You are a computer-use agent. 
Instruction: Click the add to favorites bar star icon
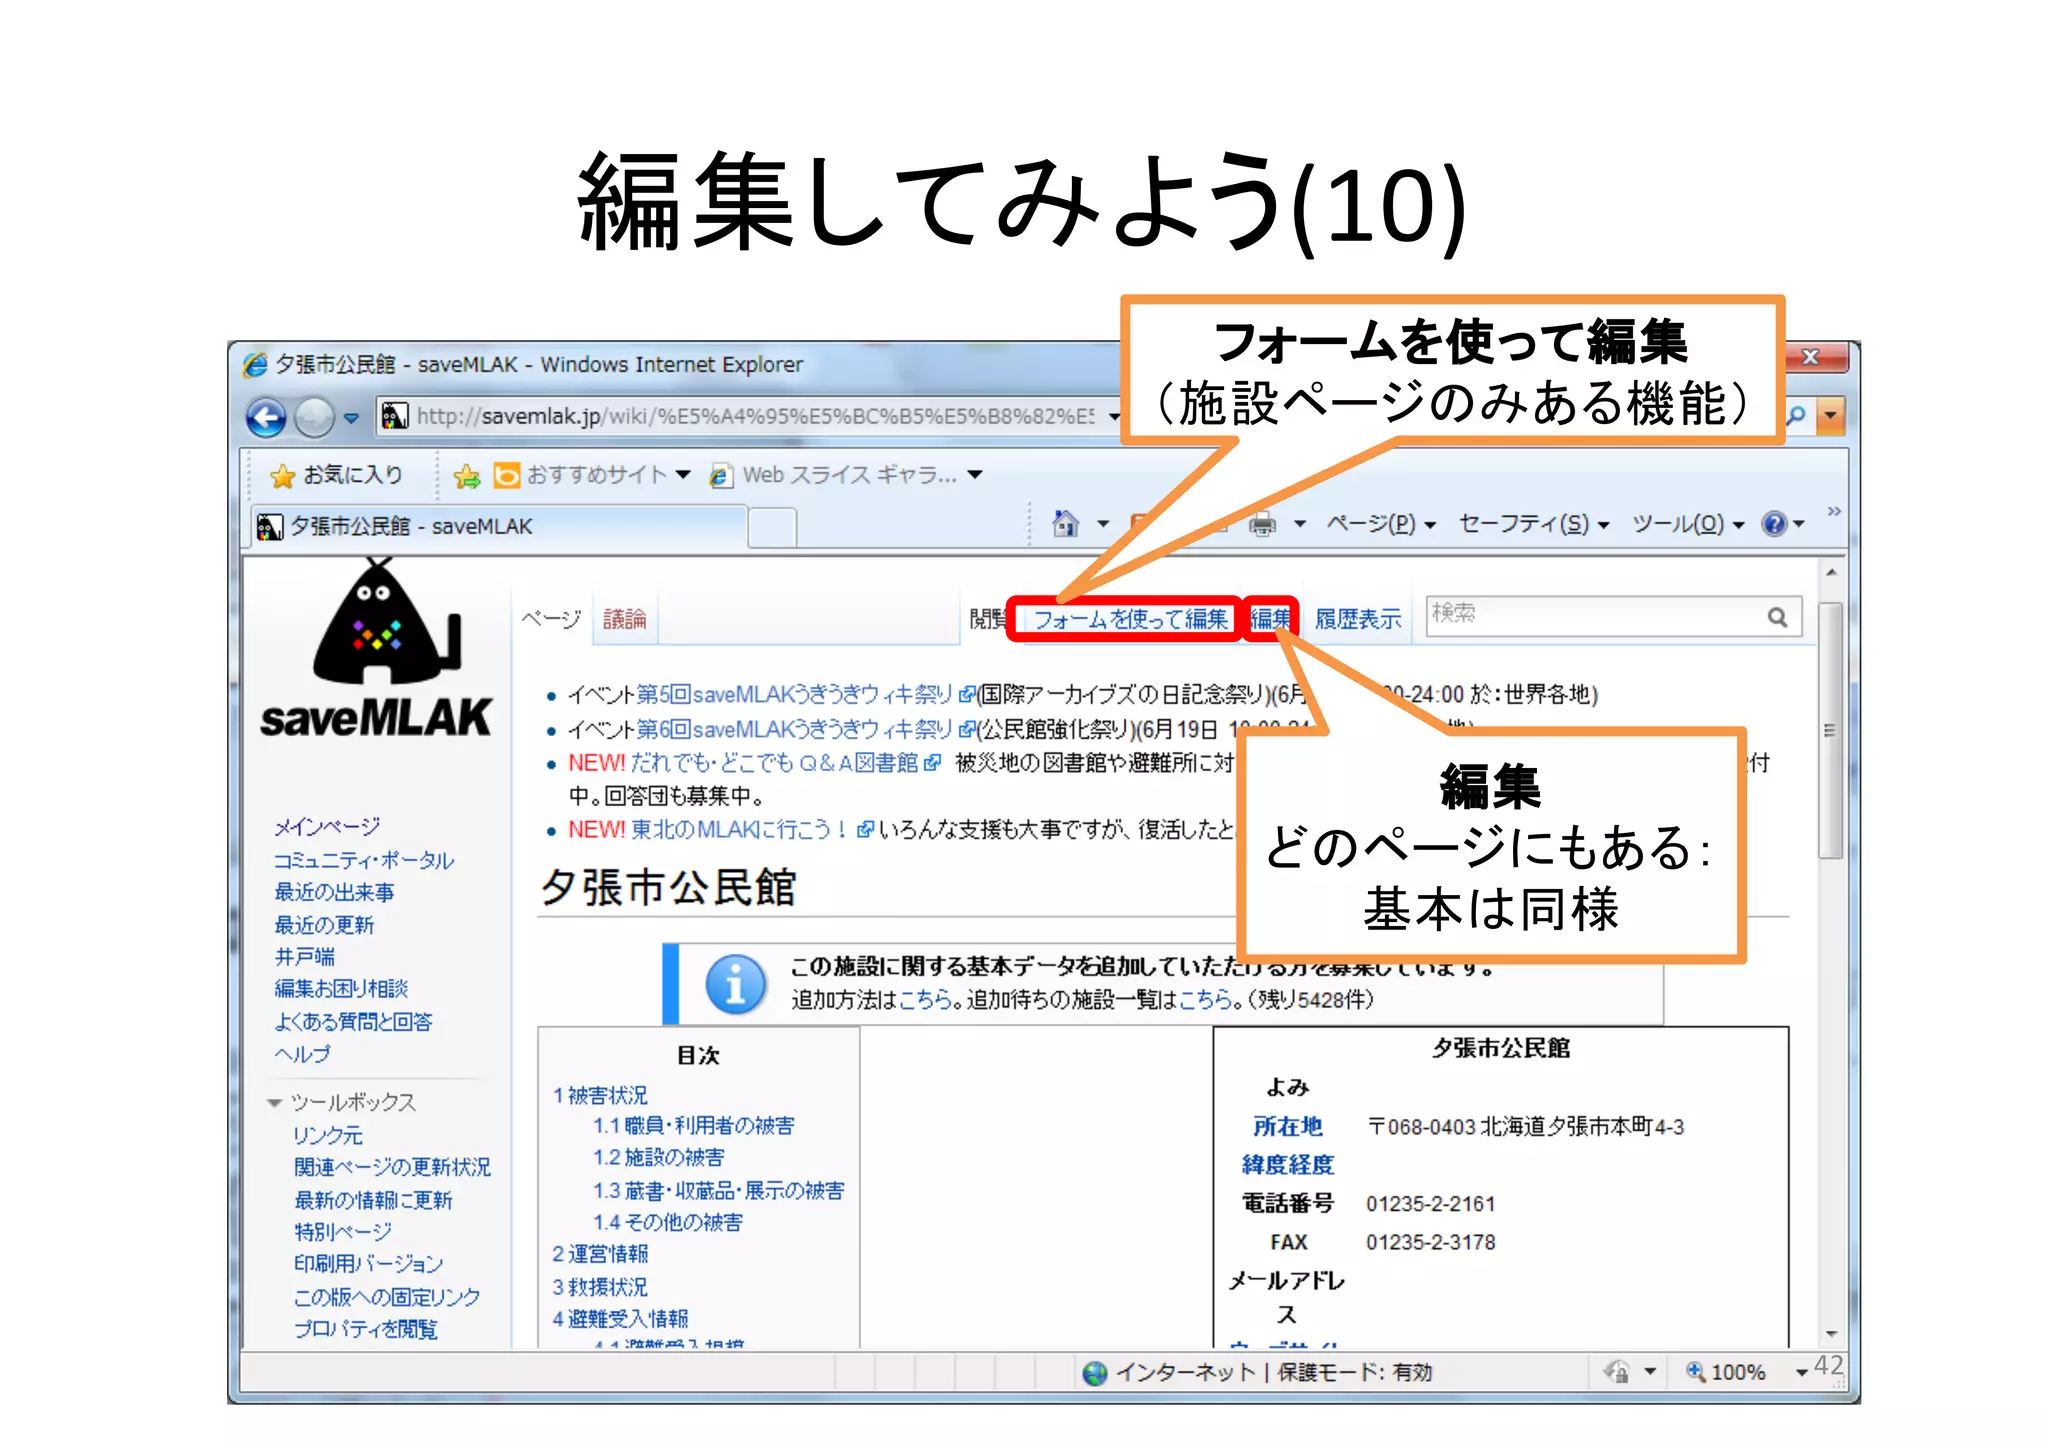pyautogui.click(x=466, y=476)
